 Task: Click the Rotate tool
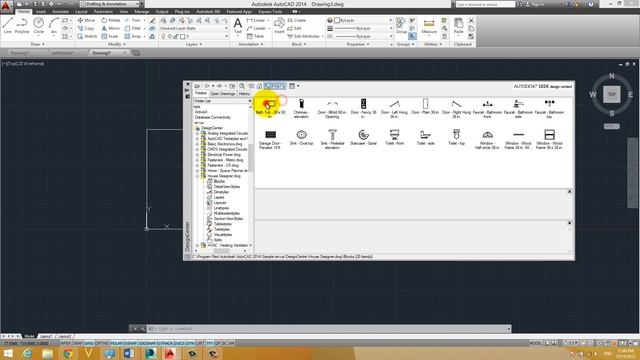click(111, 20)
